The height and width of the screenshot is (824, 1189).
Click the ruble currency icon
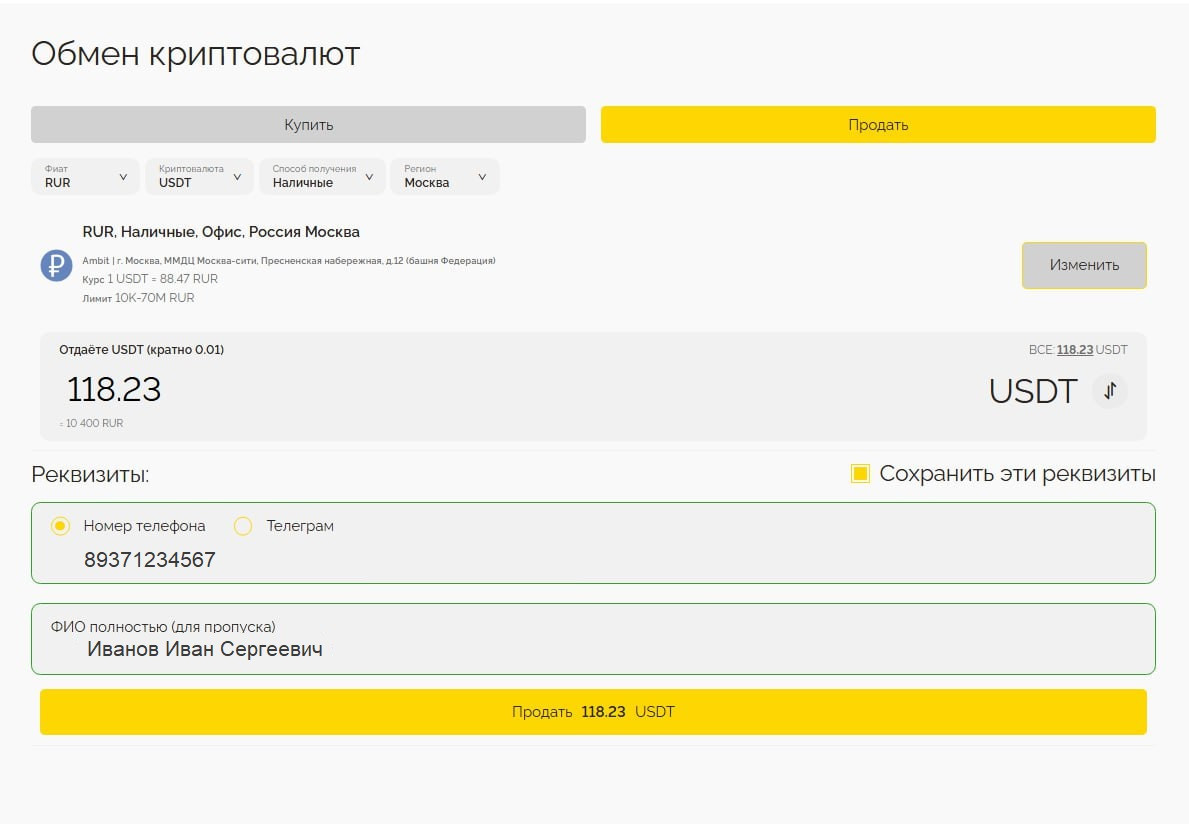(56, 266)
